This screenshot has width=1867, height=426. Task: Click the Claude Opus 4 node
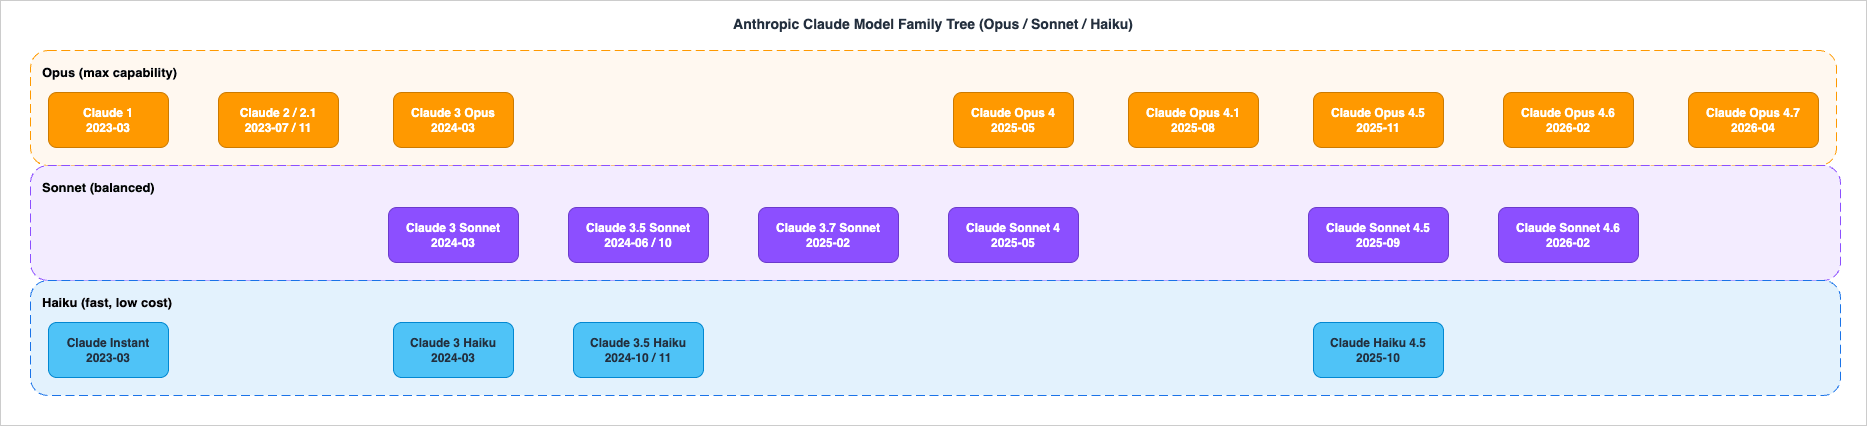click(x=1013, y=120)
